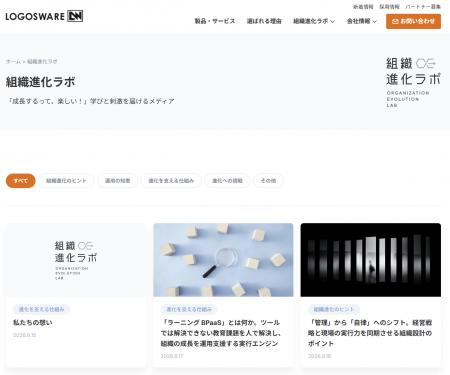Viewport: 450px width, 375px height.
Task: Select the その他 filter pill
Action: [x=268, y=181]
